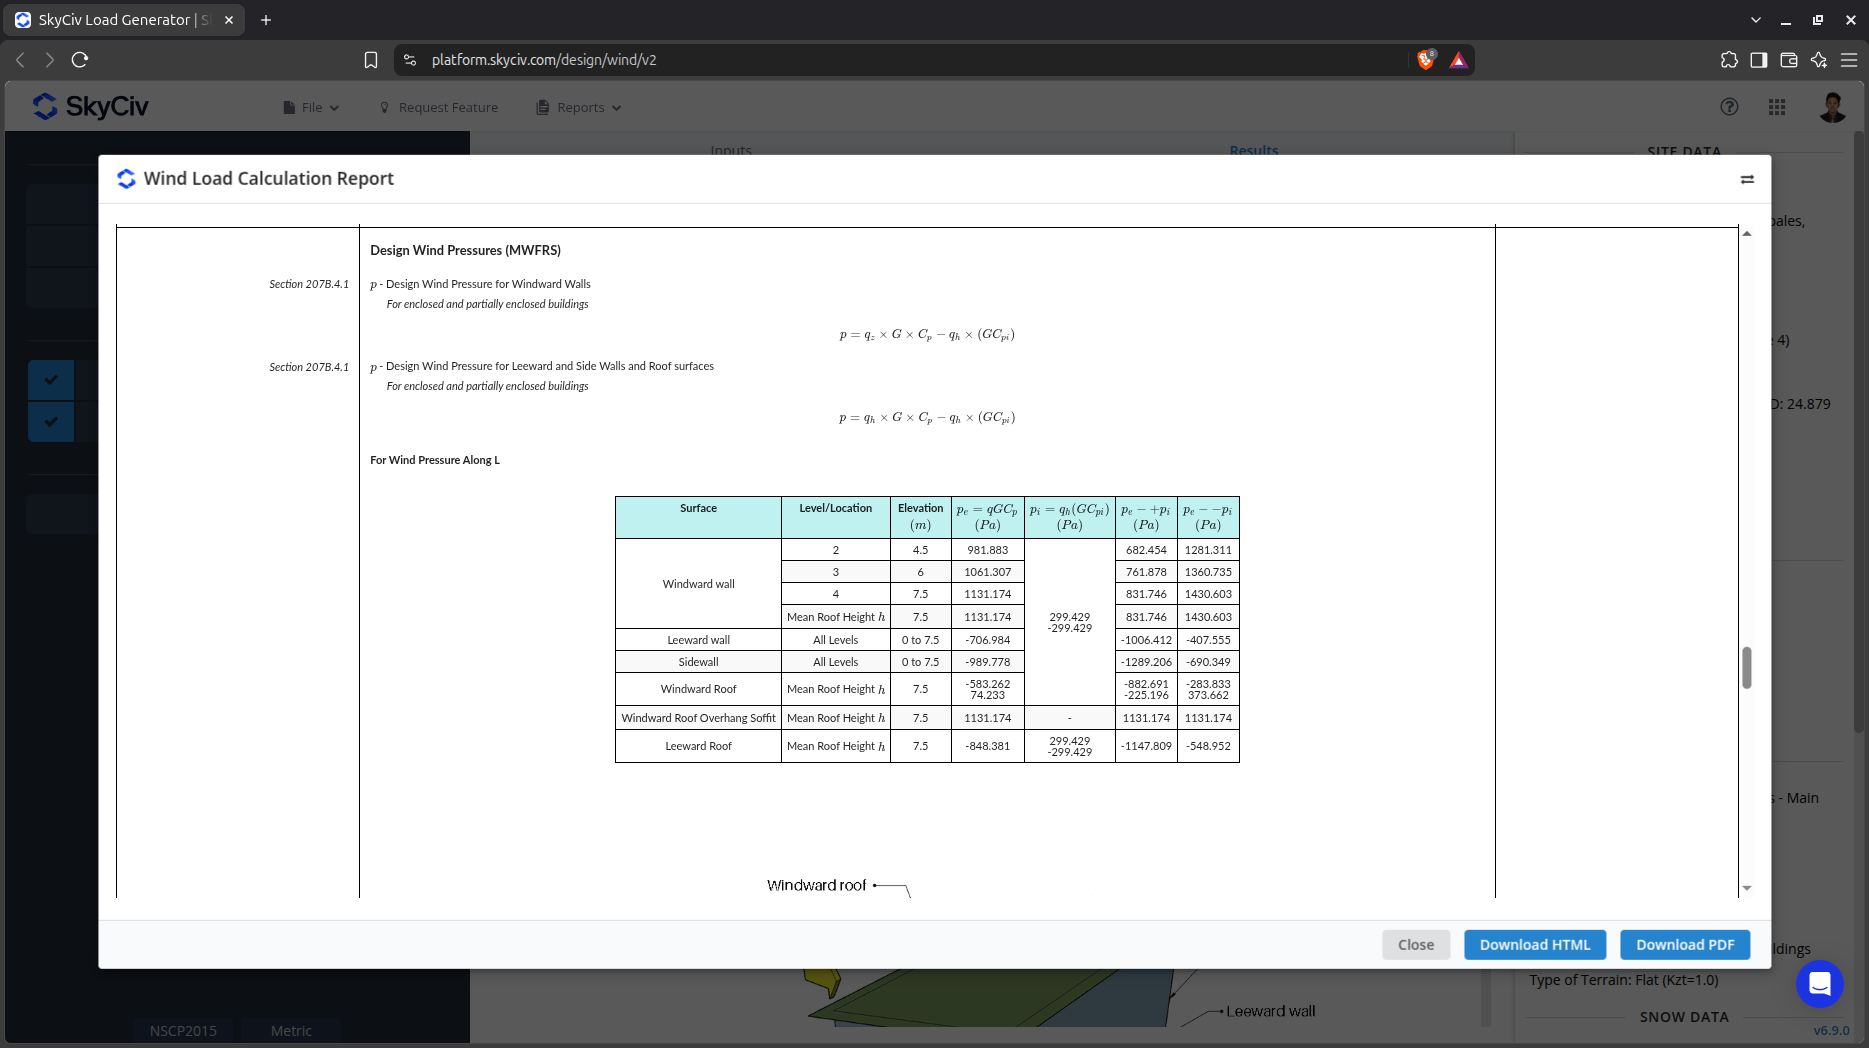This screenshot has width=1869, height=1048.
Task: Open the Leo AI sparkle icon
Action: coord(1819,60)
